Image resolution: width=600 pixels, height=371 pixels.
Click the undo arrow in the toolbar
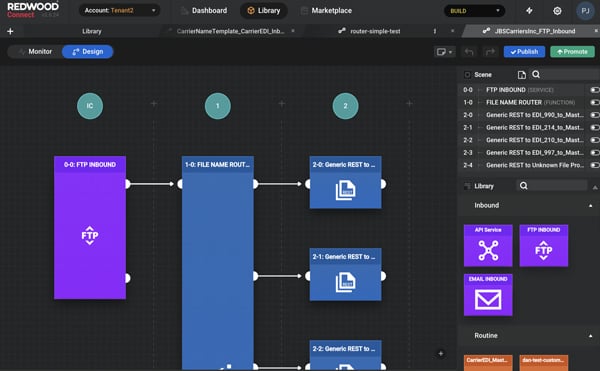tap(469, 52)
